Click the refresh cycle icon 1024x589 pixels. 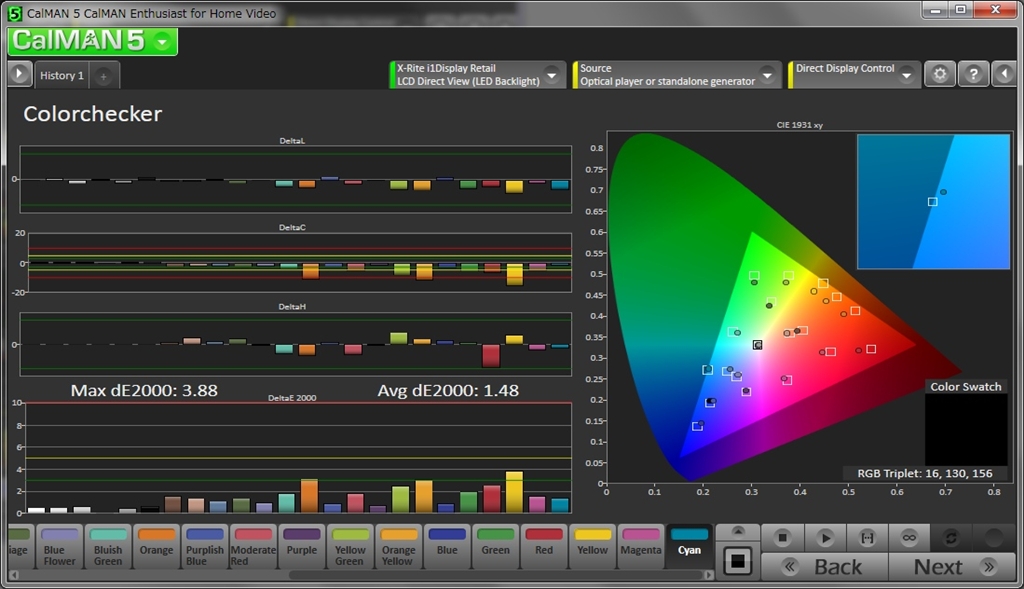[951, 537]
